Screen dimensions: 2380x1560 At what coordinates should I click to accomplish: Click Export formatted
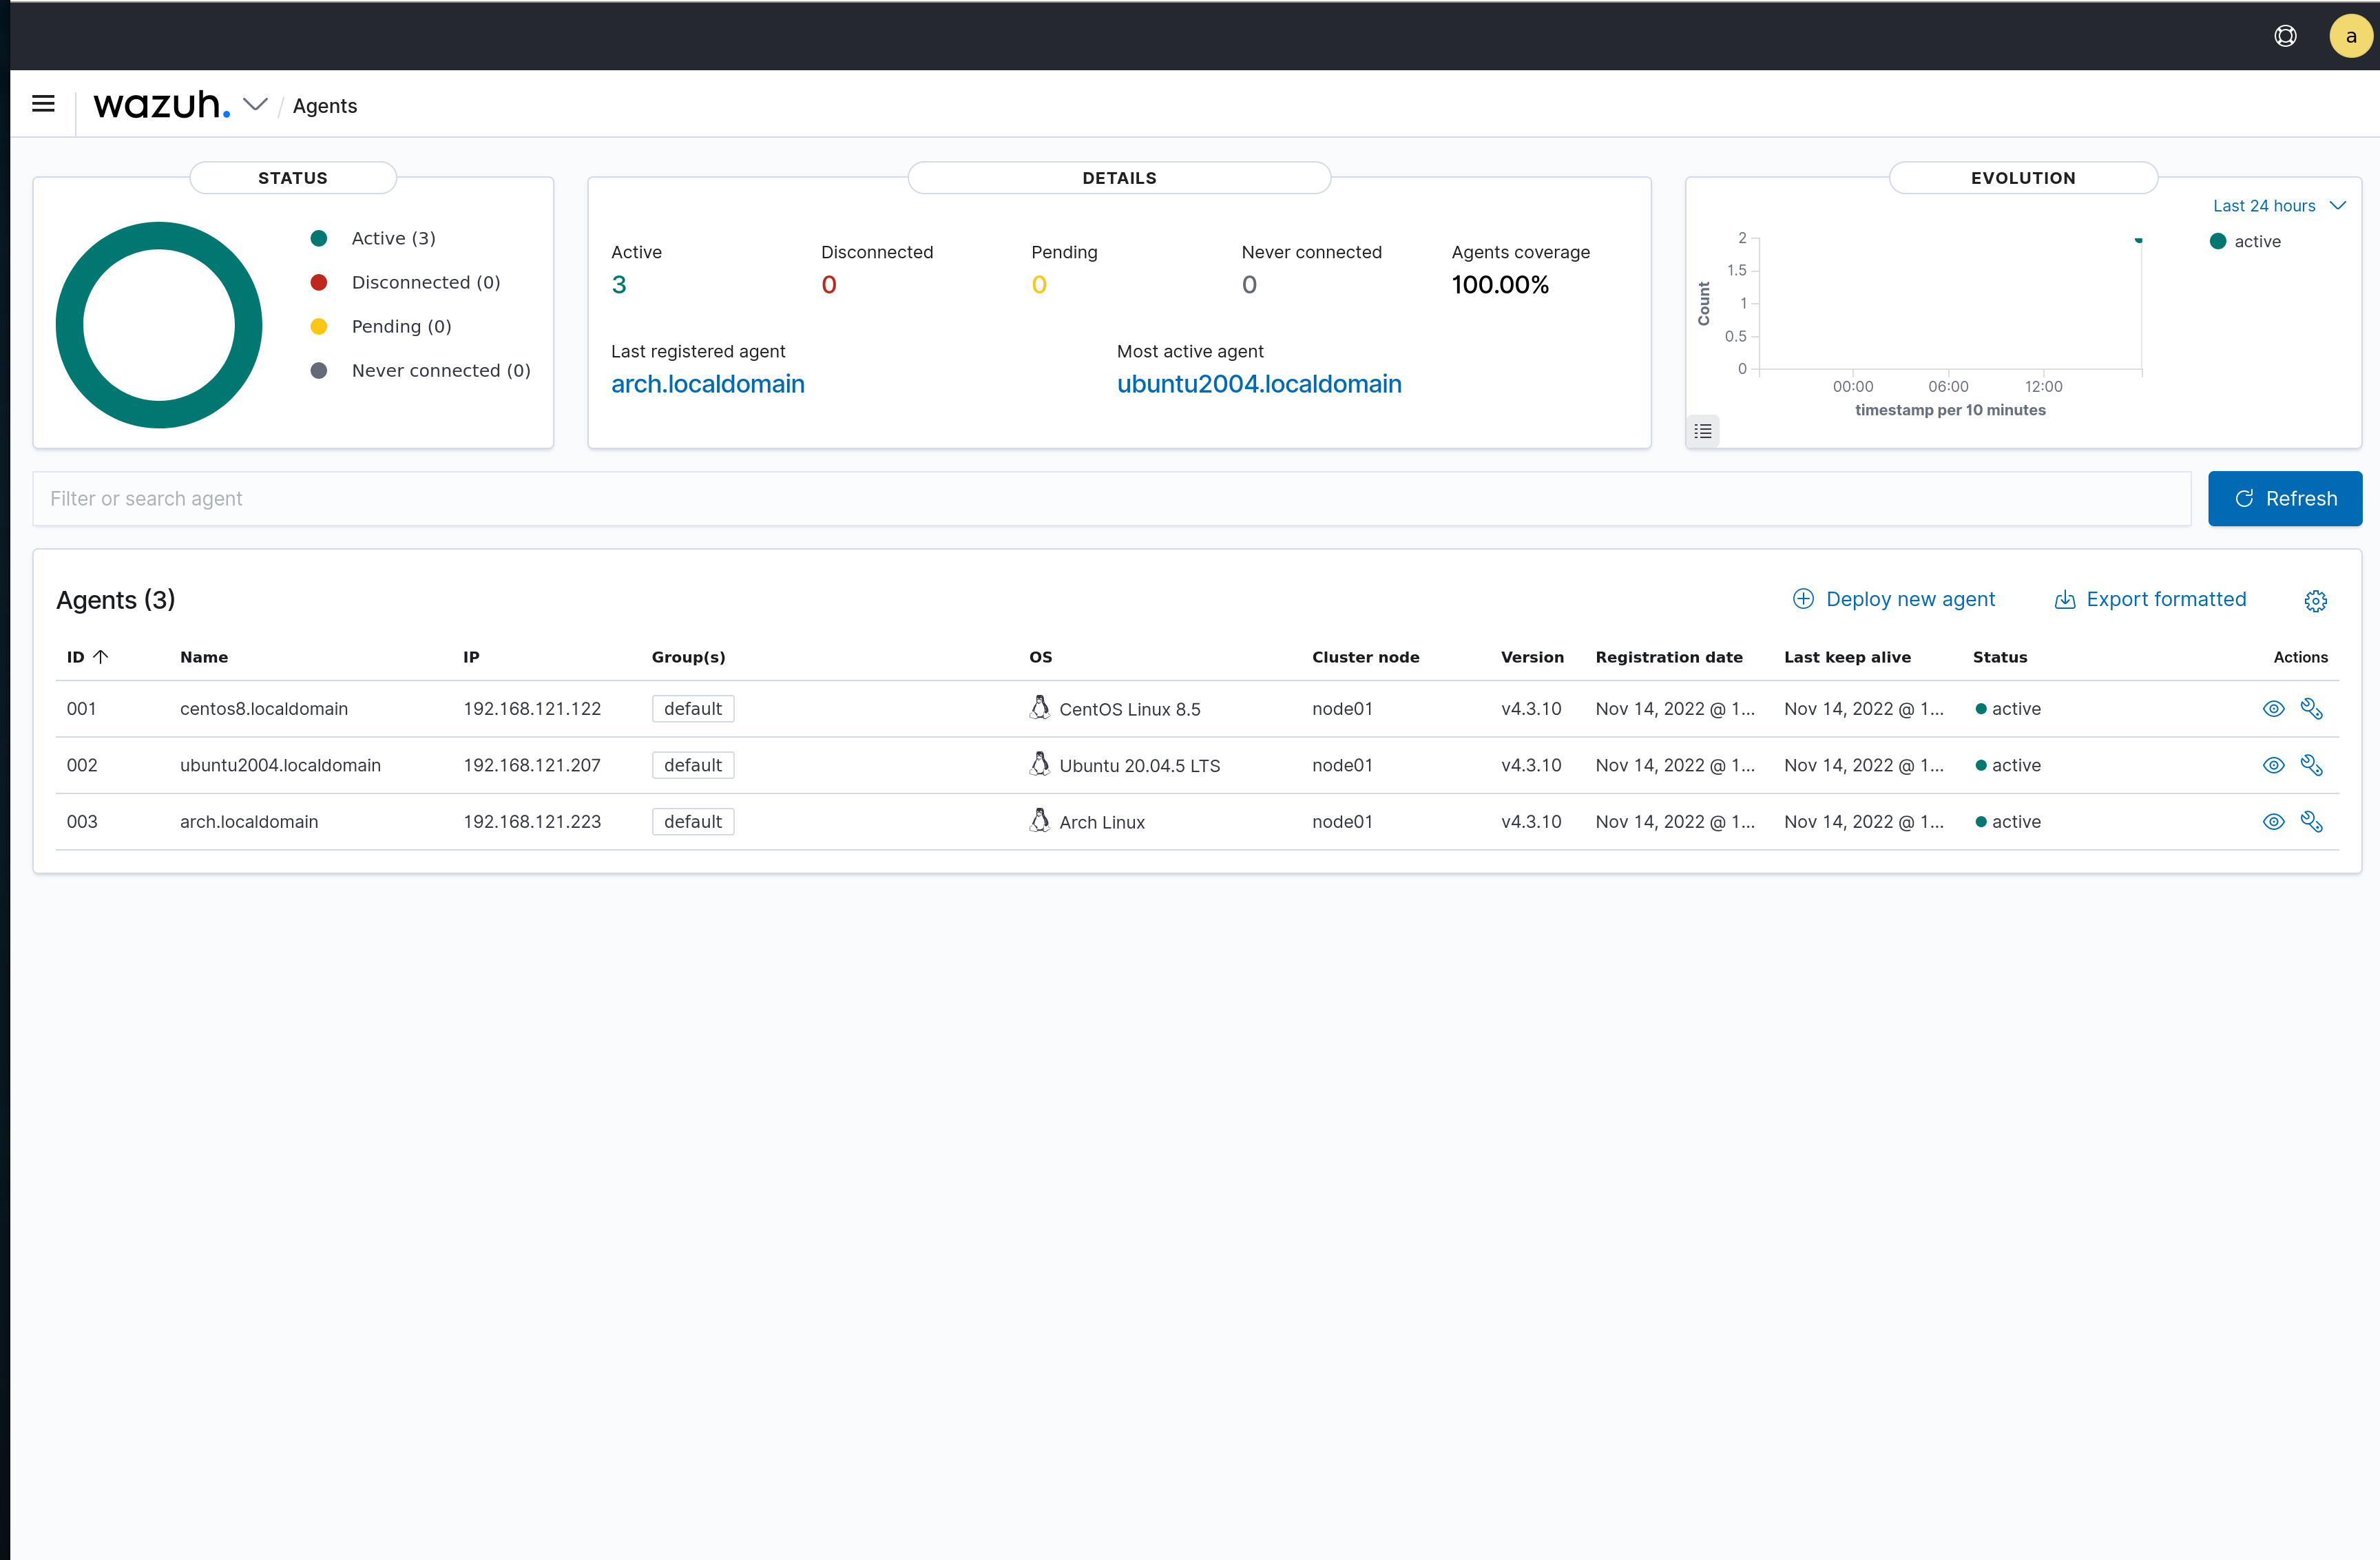(x=2150, y=599)
